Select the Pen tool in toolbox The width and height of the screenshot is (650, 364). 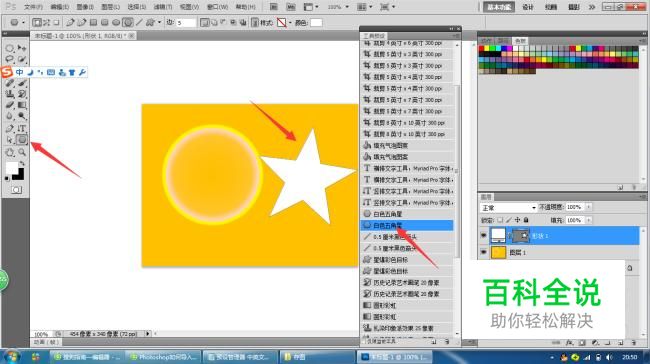pos(10,128)
